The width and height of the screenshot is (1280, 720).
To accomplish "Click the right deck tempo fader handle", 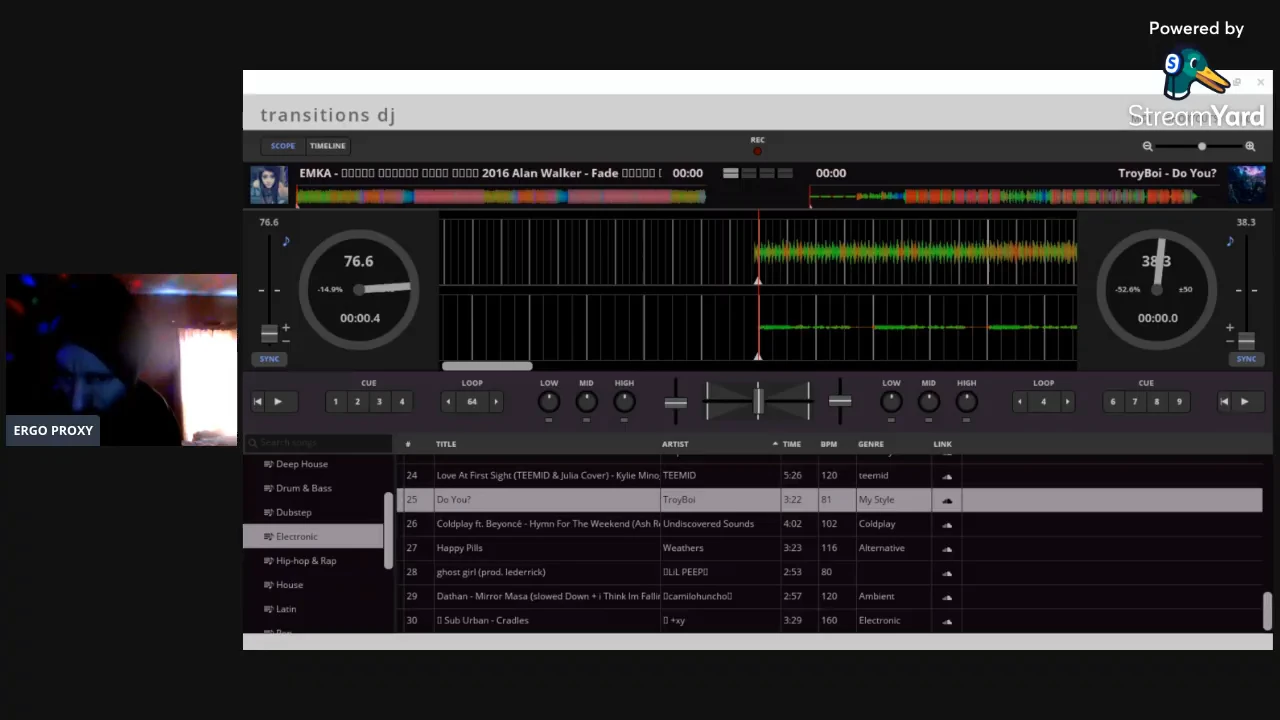I will click(x=1246, y=340).
